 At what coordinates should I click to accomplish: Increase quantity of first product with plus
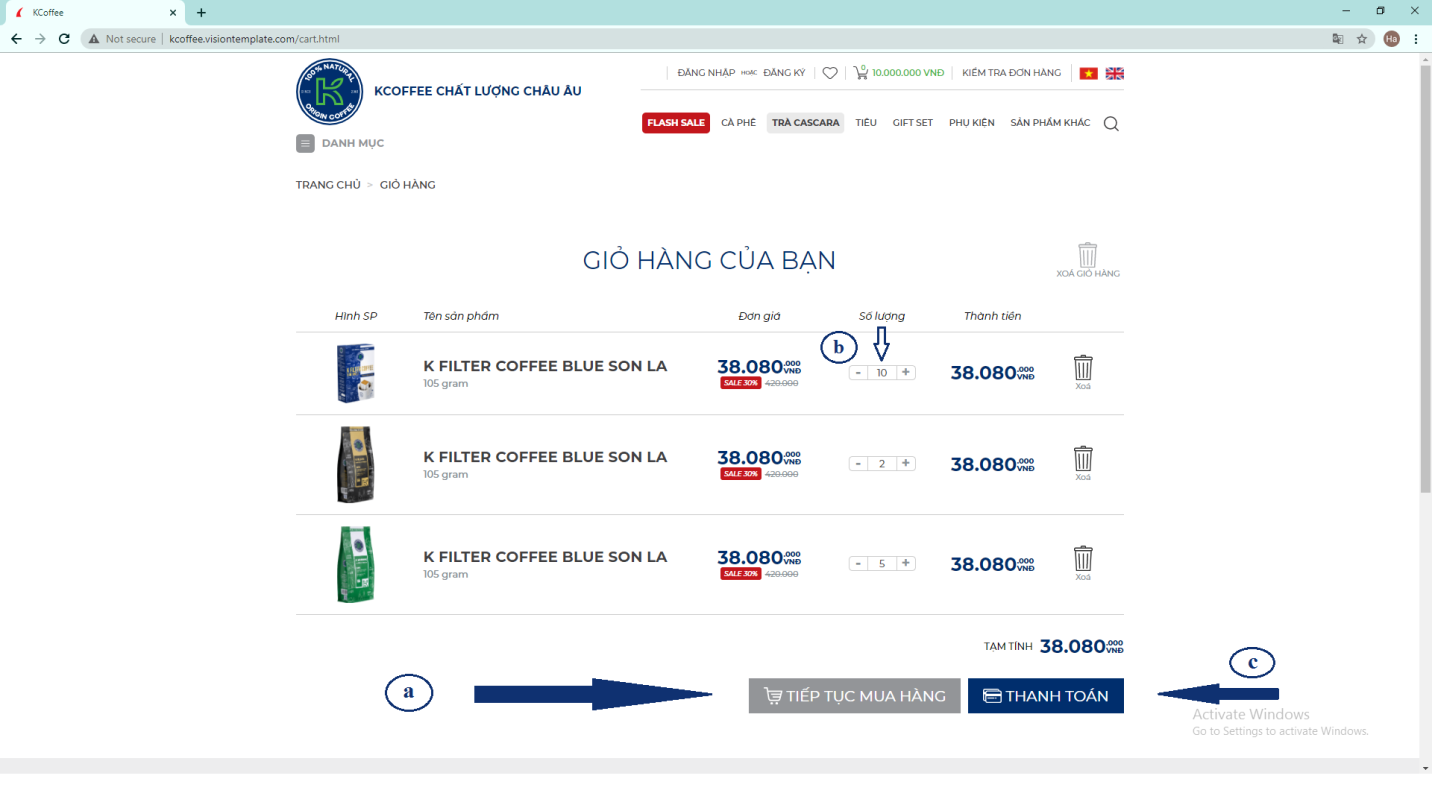pos(906,372)
